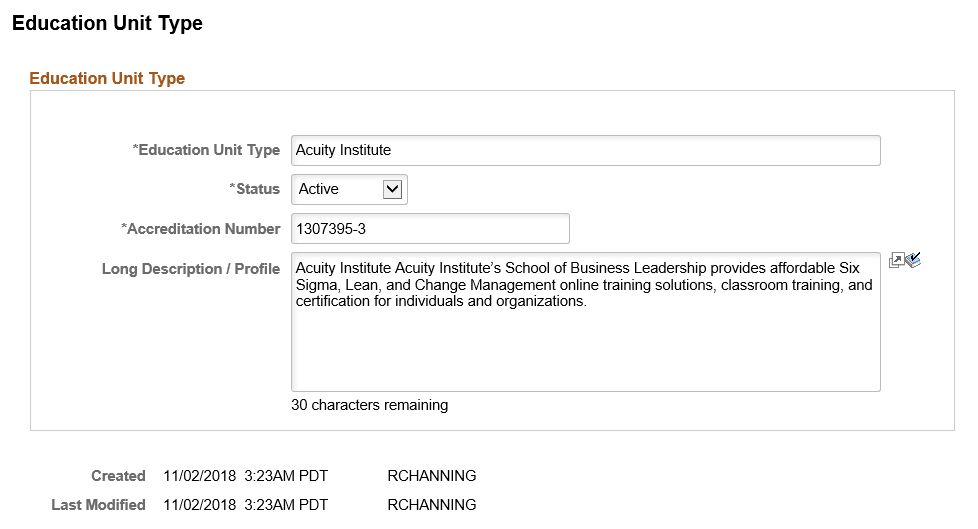Screen dimensions: 978x529
Task: Click the *Education Unit Type field label
Action: pos(206,150)
